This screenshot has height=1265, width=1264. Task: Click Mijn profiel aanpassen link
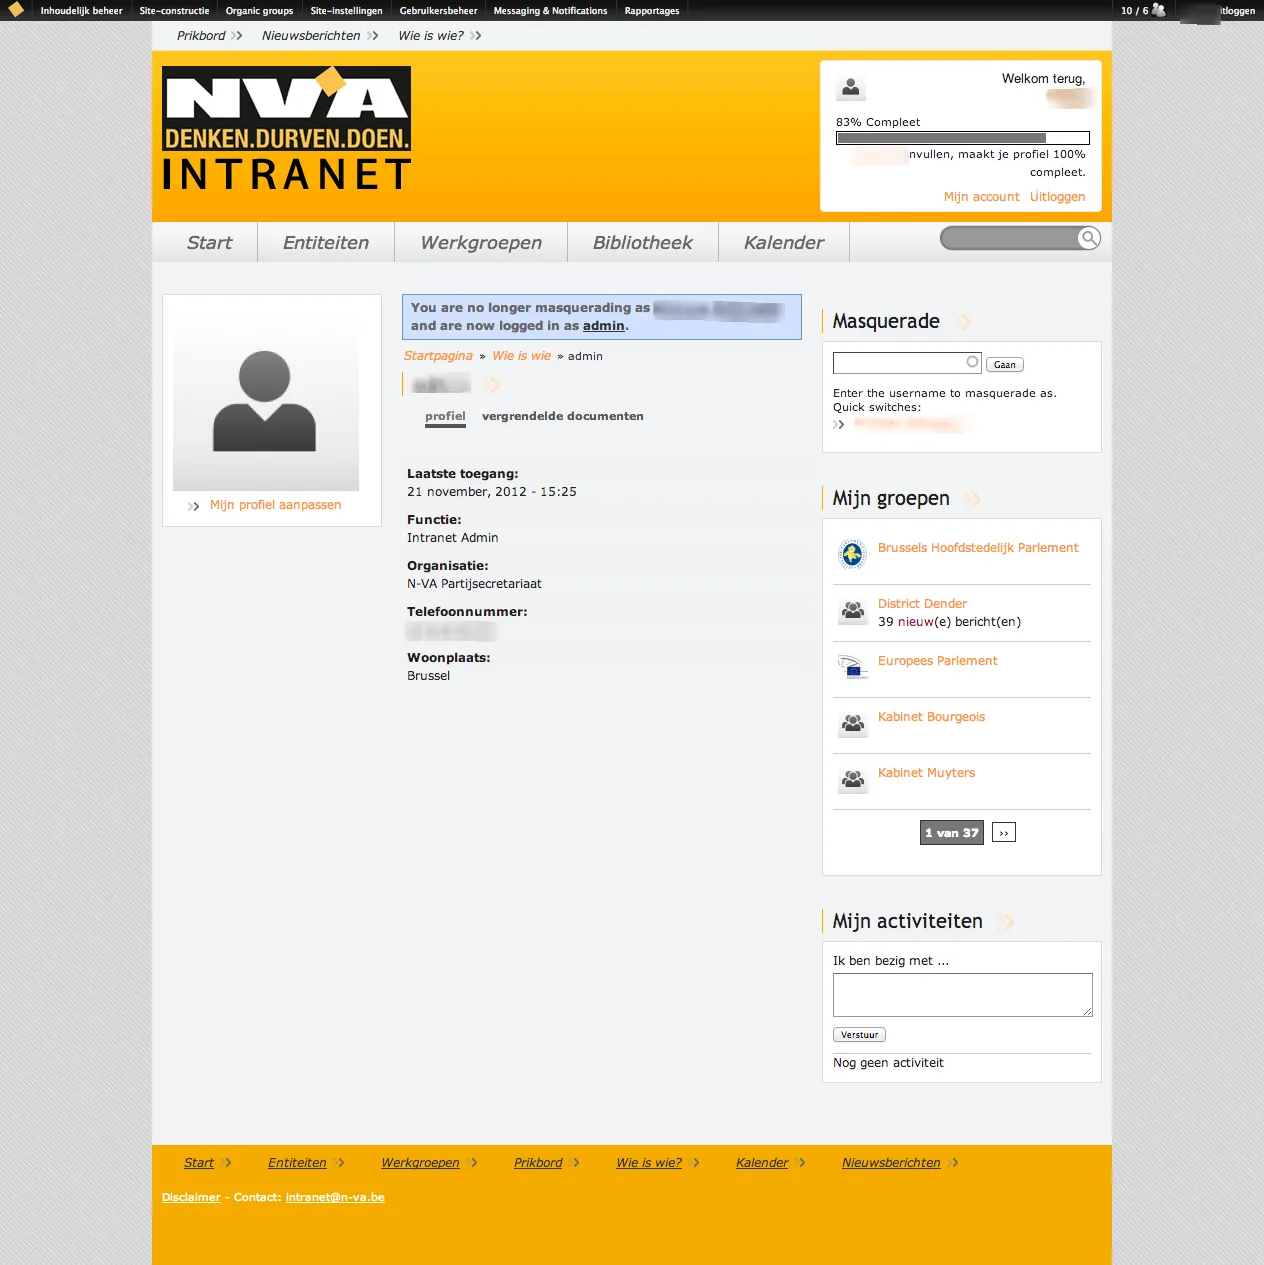275,505
